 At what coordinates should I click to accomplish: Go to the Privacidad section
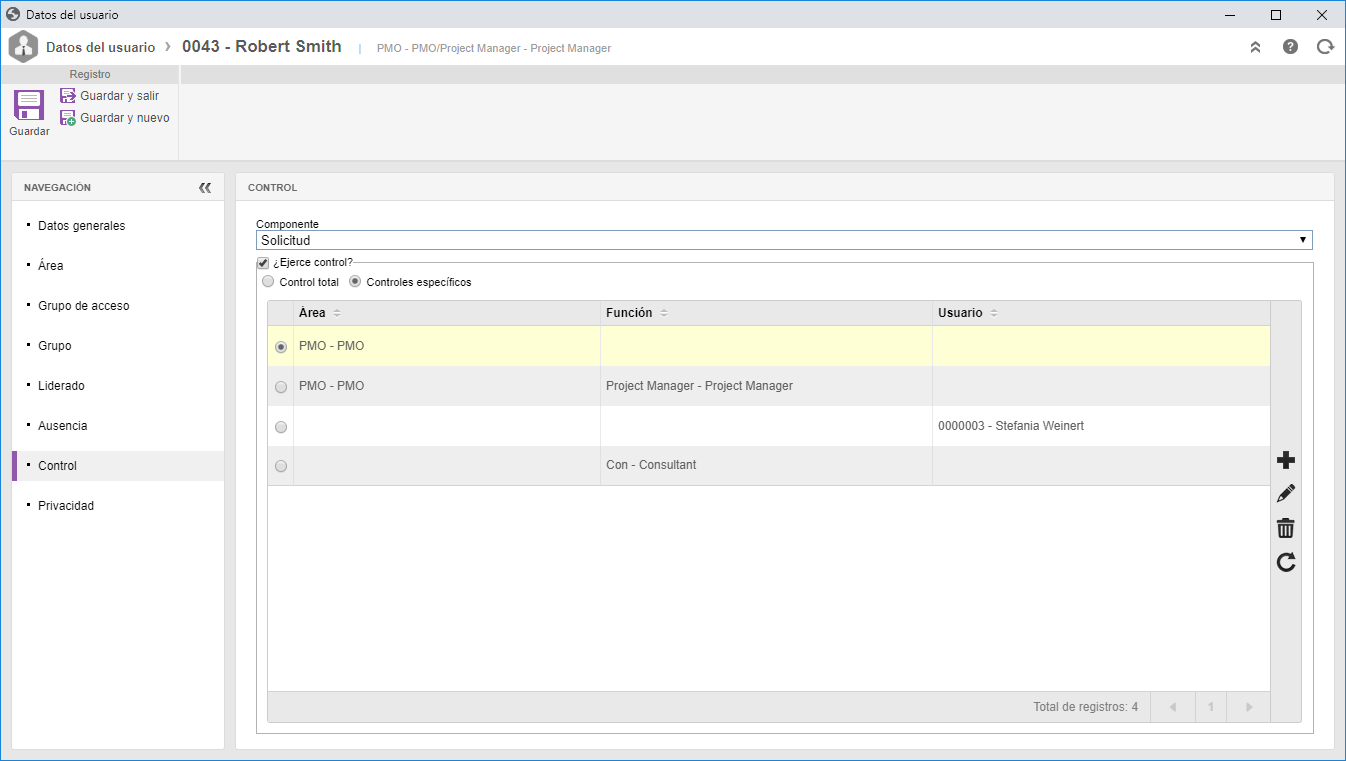coord(66,506)
